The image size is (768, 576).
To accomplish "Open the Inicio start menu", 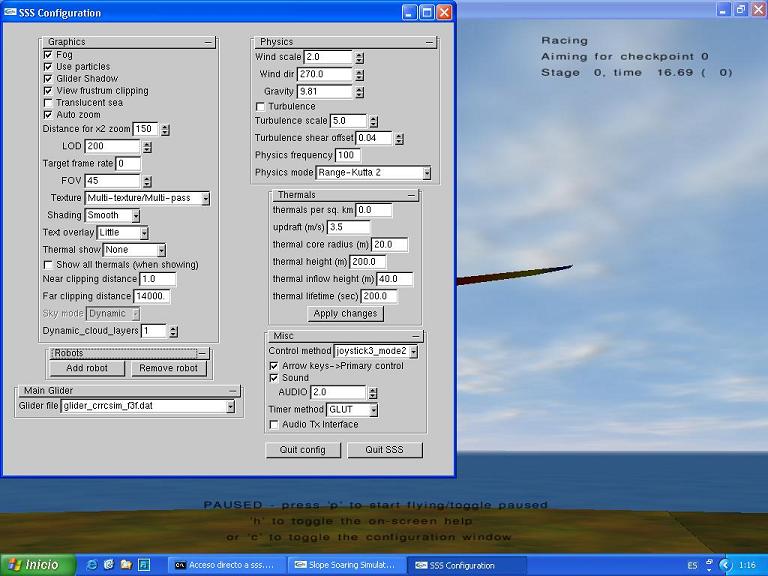I will pyautogui.click(x=34, y=565).
